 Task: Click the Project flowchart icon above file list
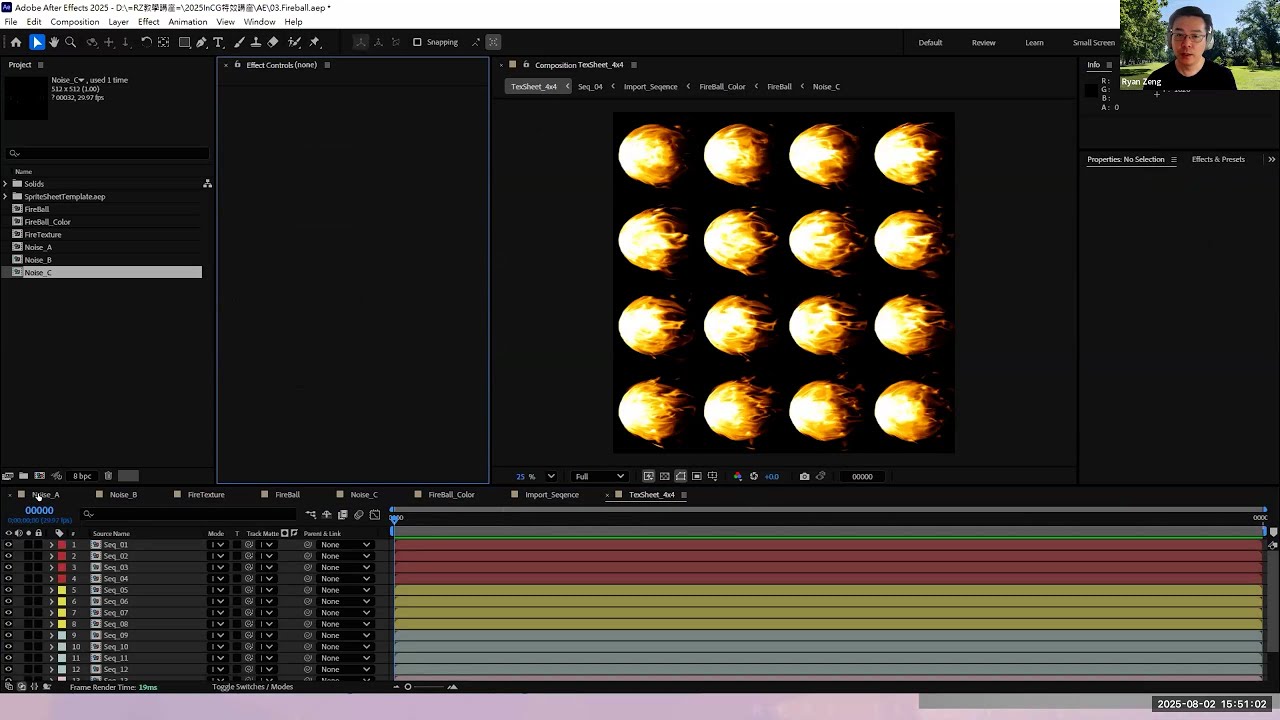tap(207, 184)
